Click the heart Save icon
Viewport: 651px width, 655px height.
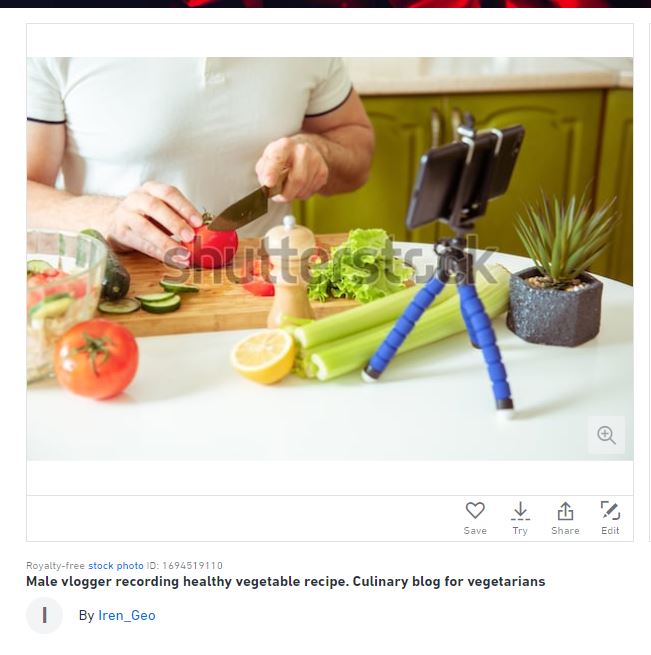click(475, 510)
